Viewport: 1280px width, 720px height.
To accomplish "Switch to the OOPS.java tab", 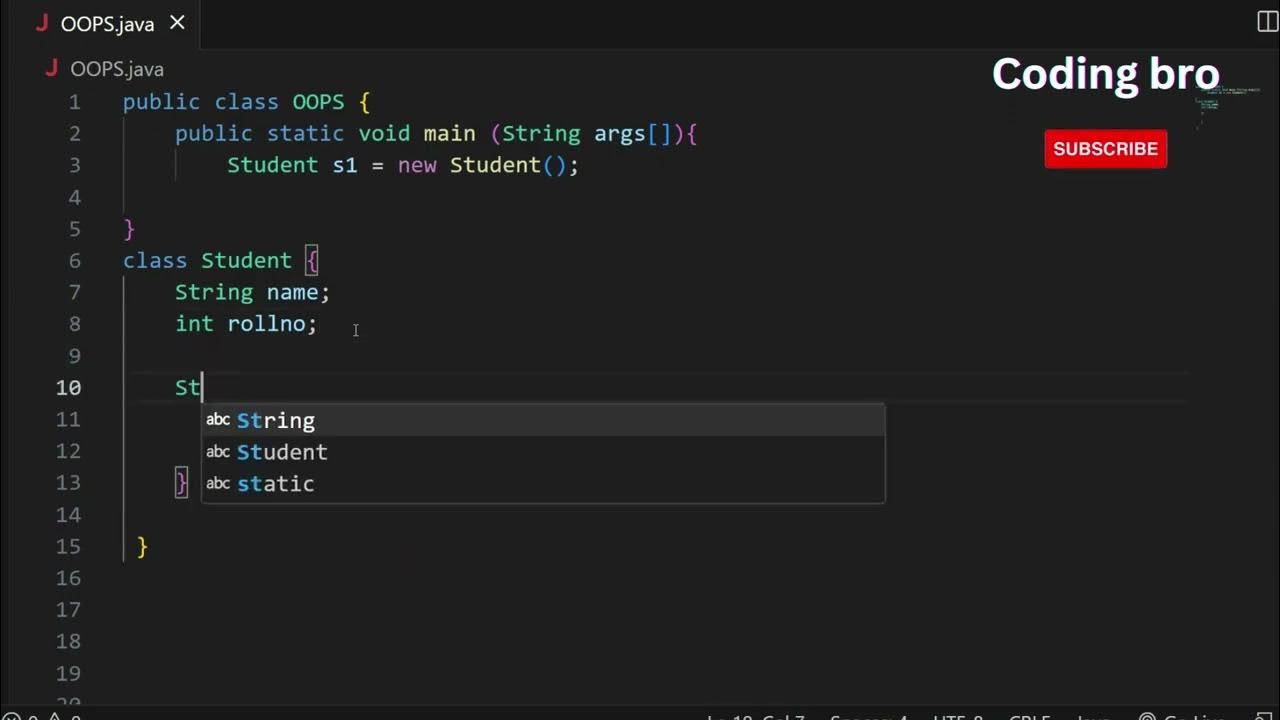I will (107, 24).
